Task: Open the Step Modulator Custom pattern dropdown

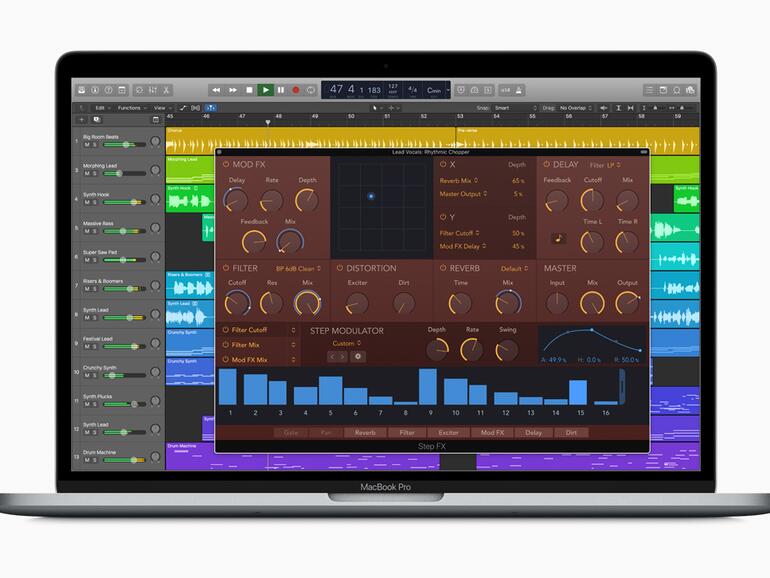Action: tap(347, 343)
